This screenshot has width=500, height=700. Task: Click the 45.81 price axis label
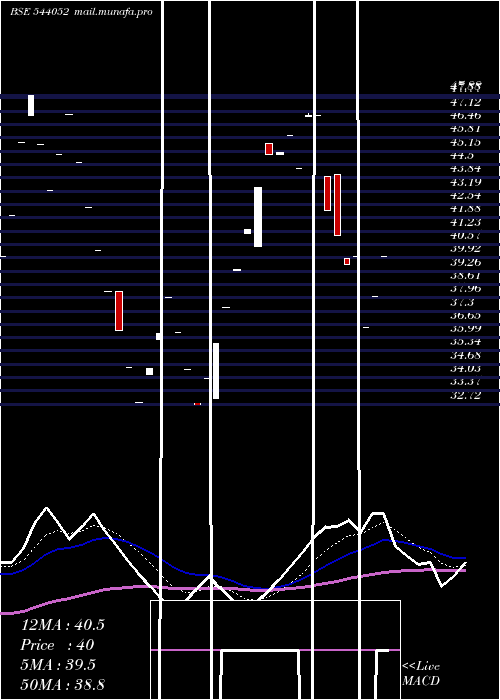pyautogui.click(x=466, y=129)
